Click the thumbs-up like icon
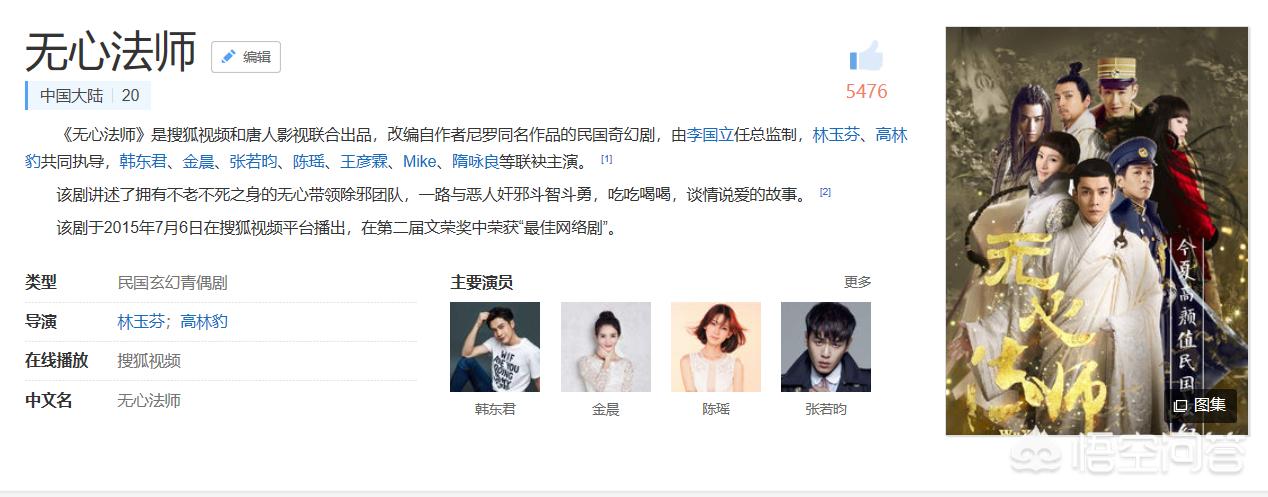 click(865, 56)
